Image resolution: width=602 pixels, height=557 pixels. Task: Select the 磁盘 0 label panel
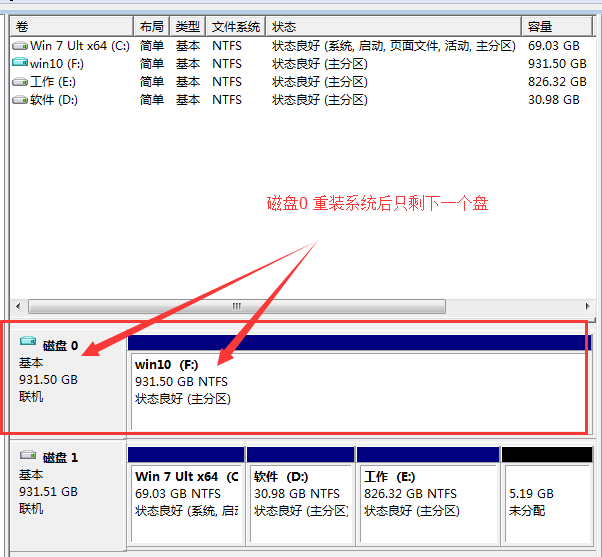point(68,382)
